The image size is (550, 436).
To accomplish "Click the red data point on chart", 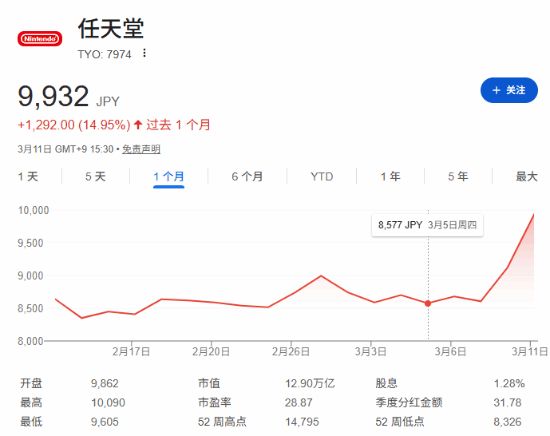I will (x=428, y=303).
